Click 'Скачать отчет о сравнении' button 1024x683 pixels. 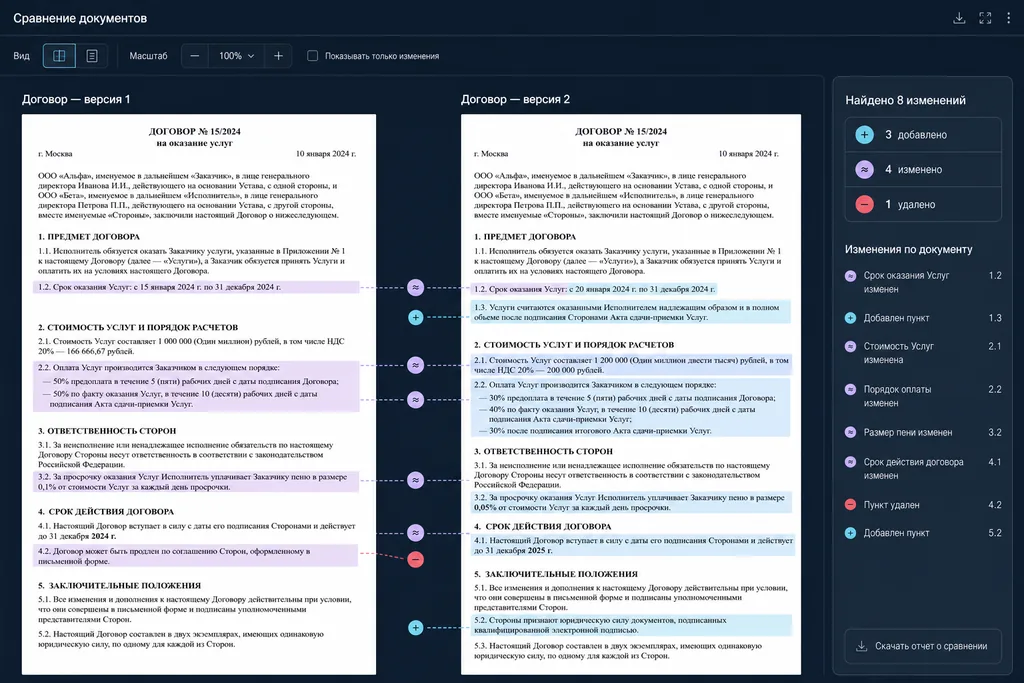[x=923, y=646]
